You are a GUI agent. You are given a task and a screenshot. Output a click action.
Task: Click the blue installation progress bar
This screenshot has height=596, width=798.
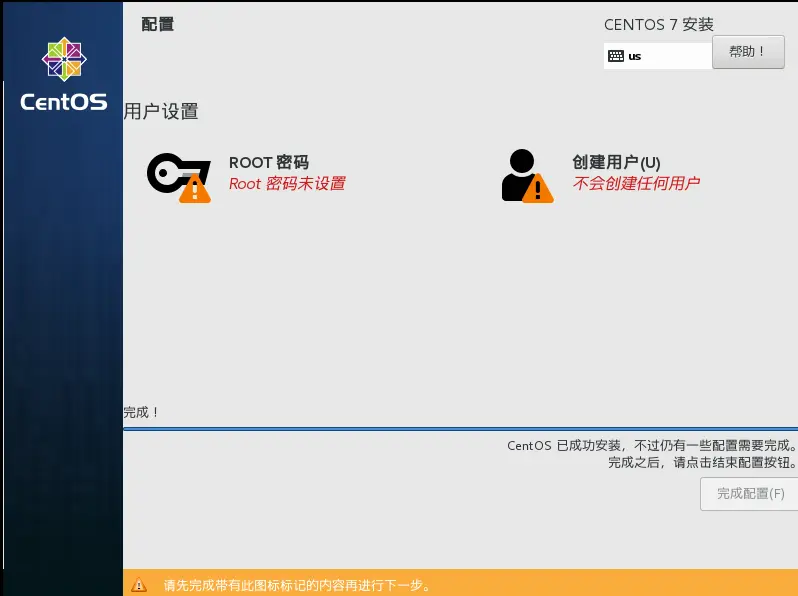click(460, 429)
